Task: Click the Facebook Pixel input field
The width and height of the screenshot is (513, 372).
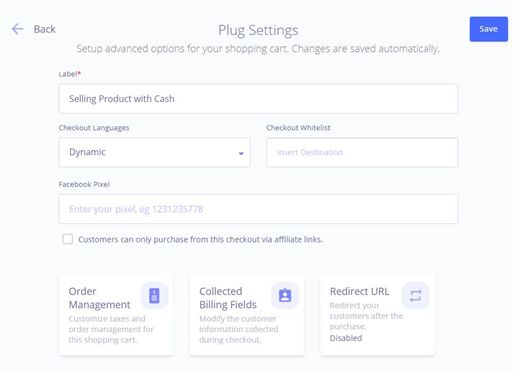Action: click(x=258, y=209)
